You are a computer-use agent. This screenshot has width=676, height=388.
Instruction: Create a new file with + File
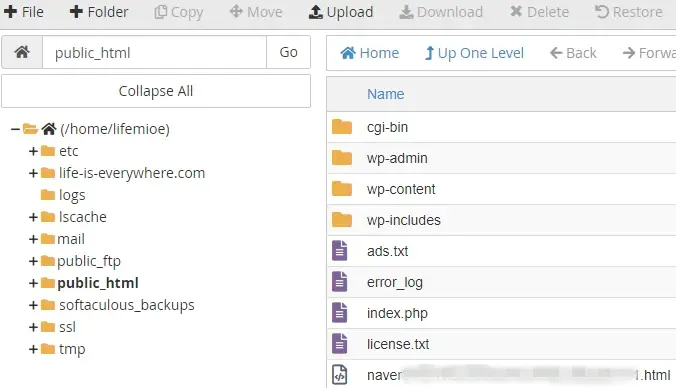24,12
